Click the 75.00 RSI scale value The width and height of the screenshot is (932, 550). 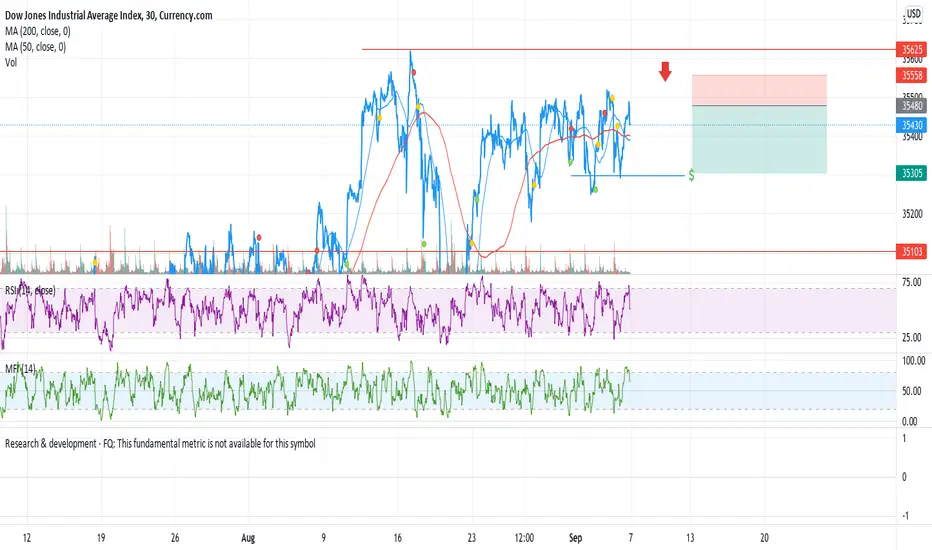point(911,282)
